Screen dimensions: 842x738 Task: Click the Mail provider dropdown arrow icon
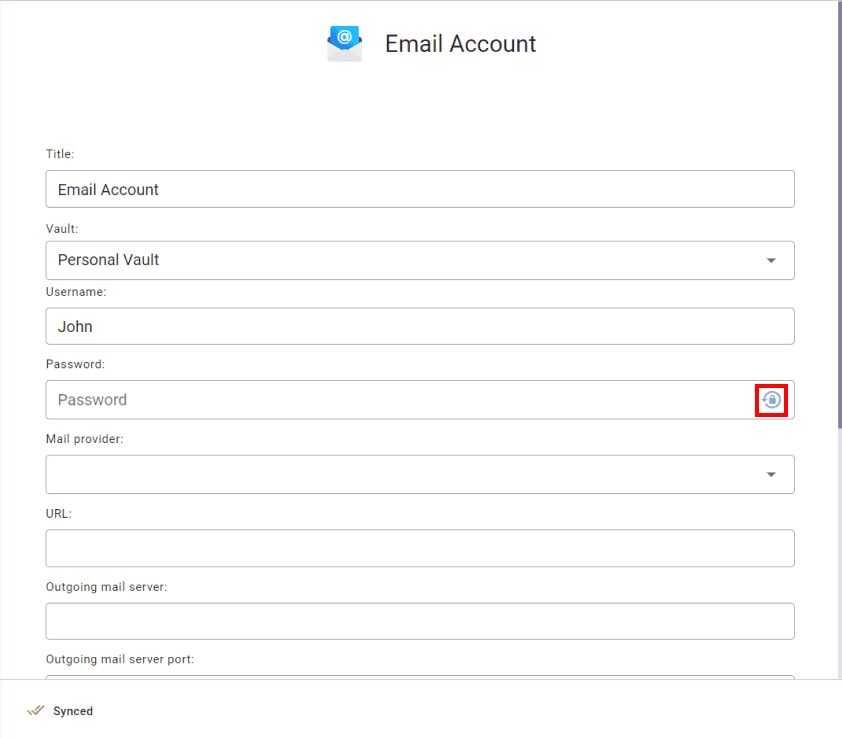point(771,473)
